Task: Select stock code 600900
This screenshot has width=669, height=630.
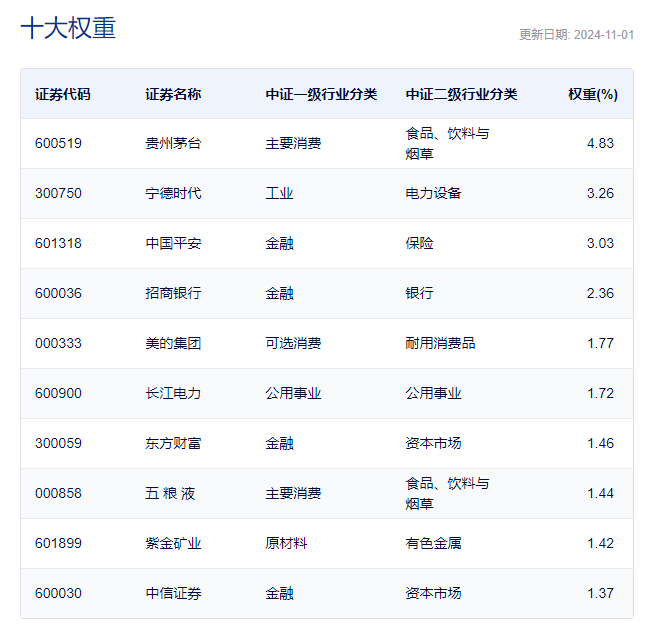Action: click(x=58, y=393)
